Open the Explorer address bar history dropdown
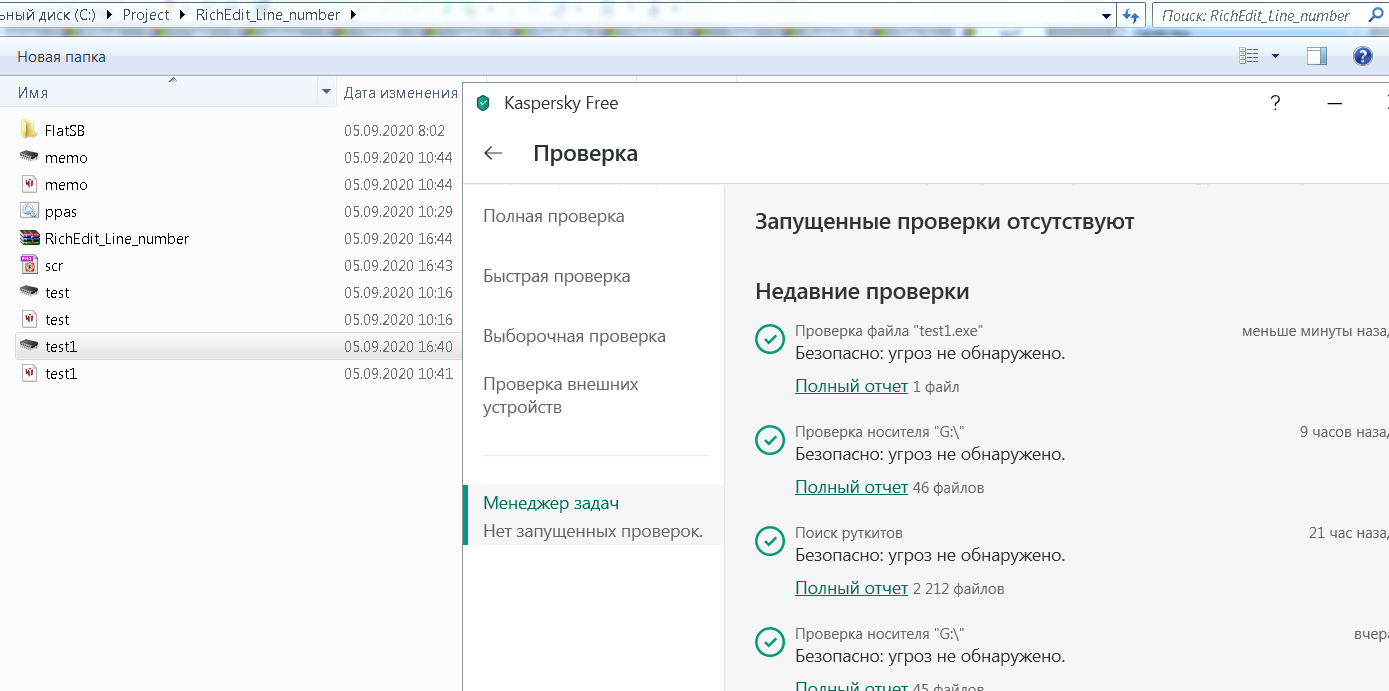 (1106, 15)
